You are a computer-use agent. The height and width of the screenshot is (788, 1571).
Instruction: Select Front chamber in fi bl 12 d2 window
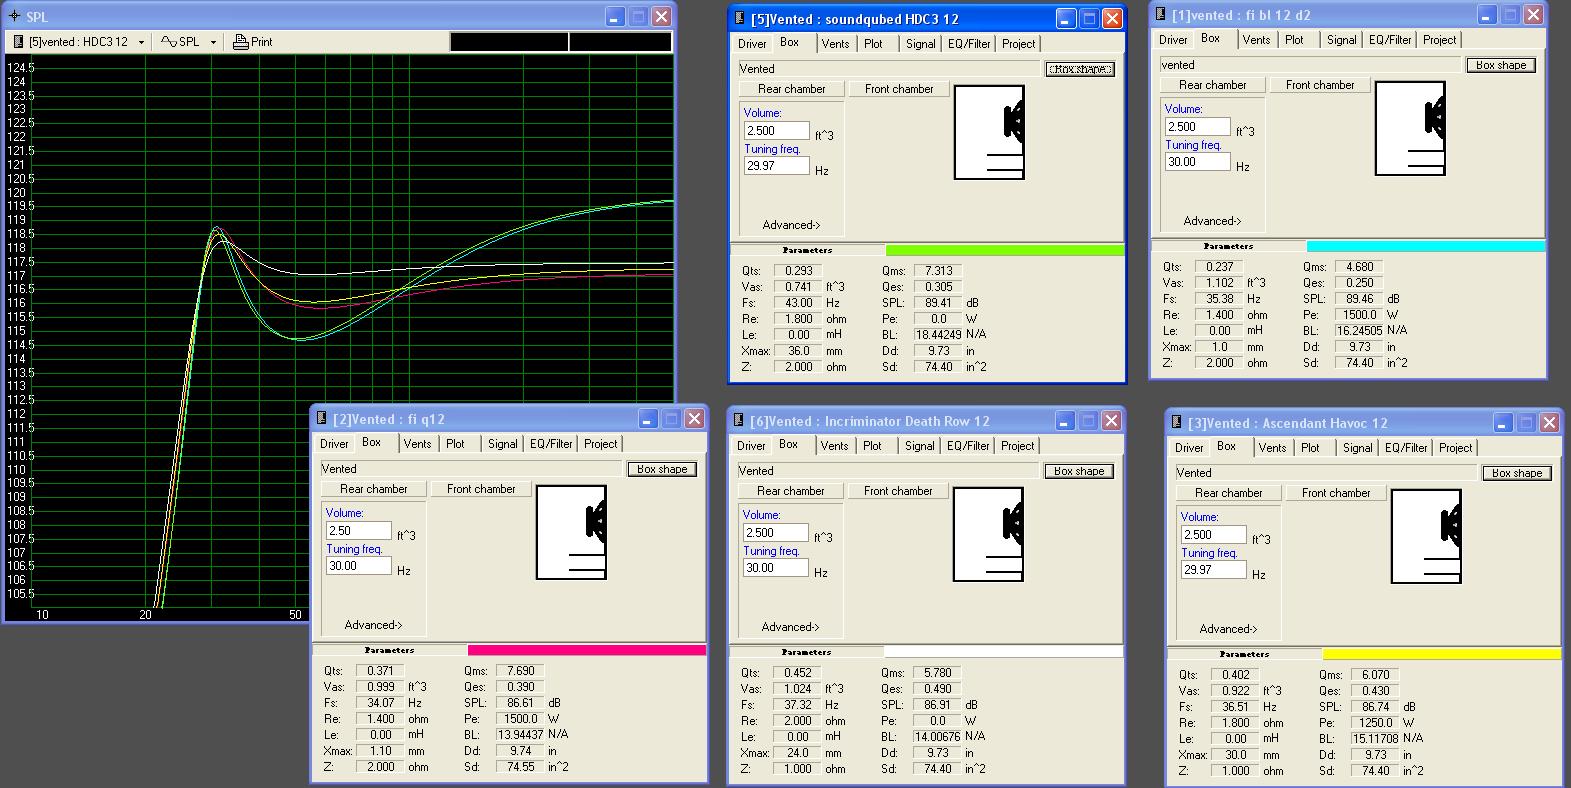click(1320, 85)
